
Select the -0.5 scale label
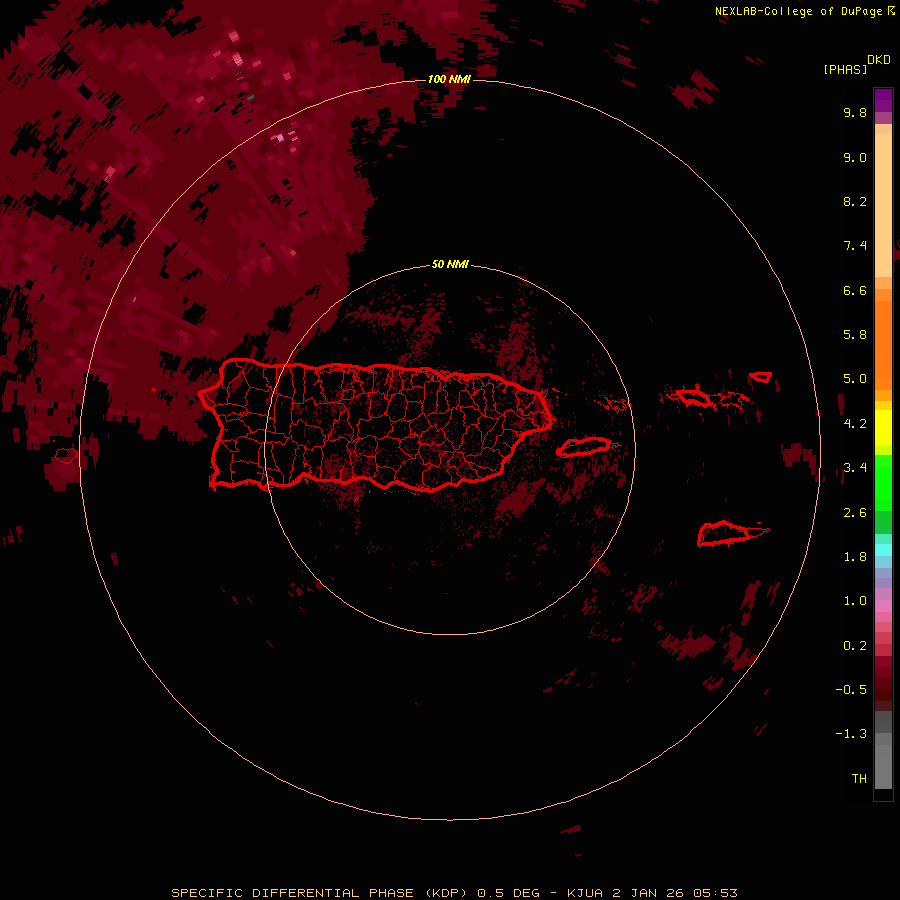click(x=851, y=690)
